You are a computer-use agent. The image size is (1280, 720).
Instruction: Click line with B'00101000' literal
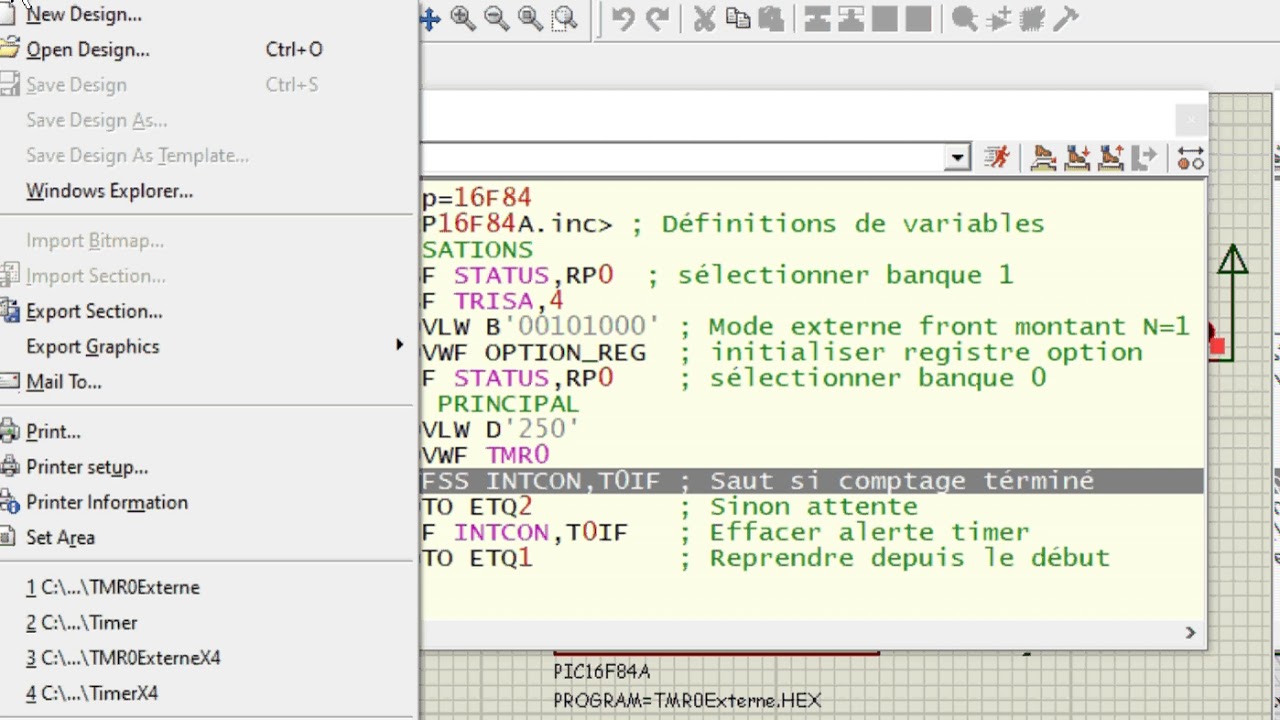806,327
